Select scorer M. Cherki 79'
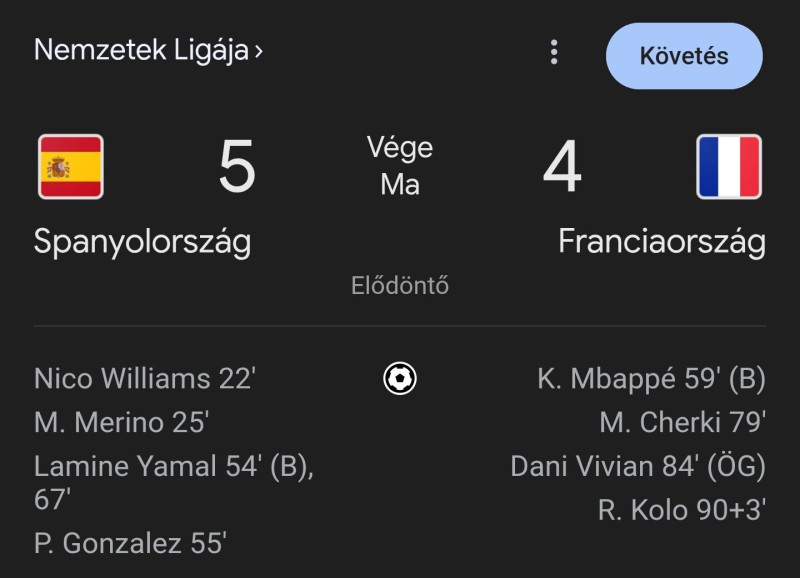This screenshot has width=800, height=578. 683,422
